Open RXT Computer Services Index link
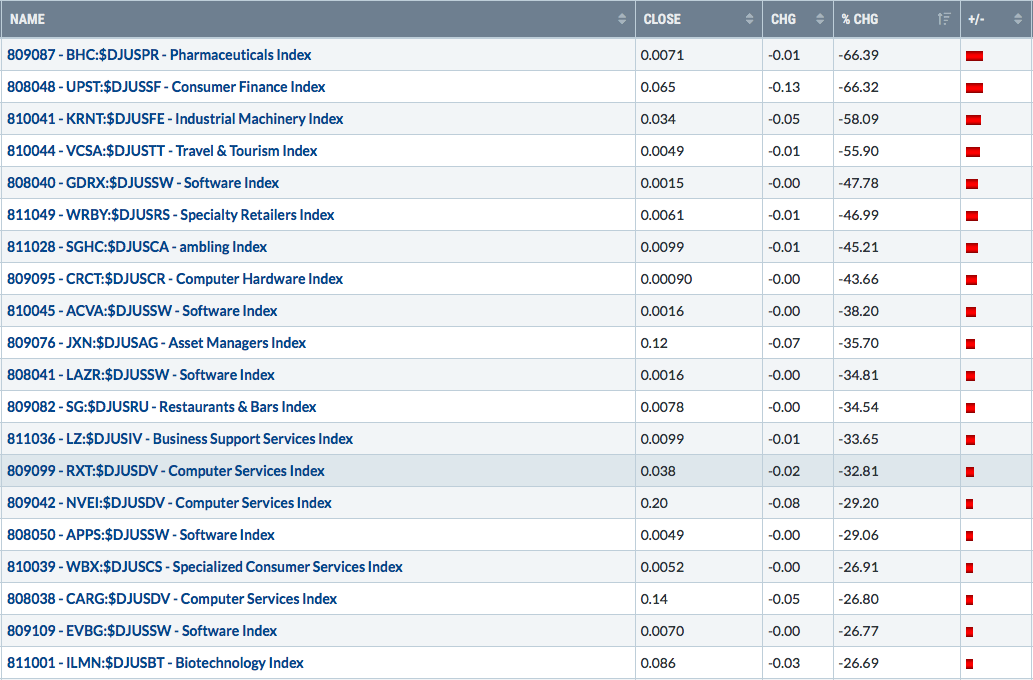The image size is (1033, 680). (166, 471)
